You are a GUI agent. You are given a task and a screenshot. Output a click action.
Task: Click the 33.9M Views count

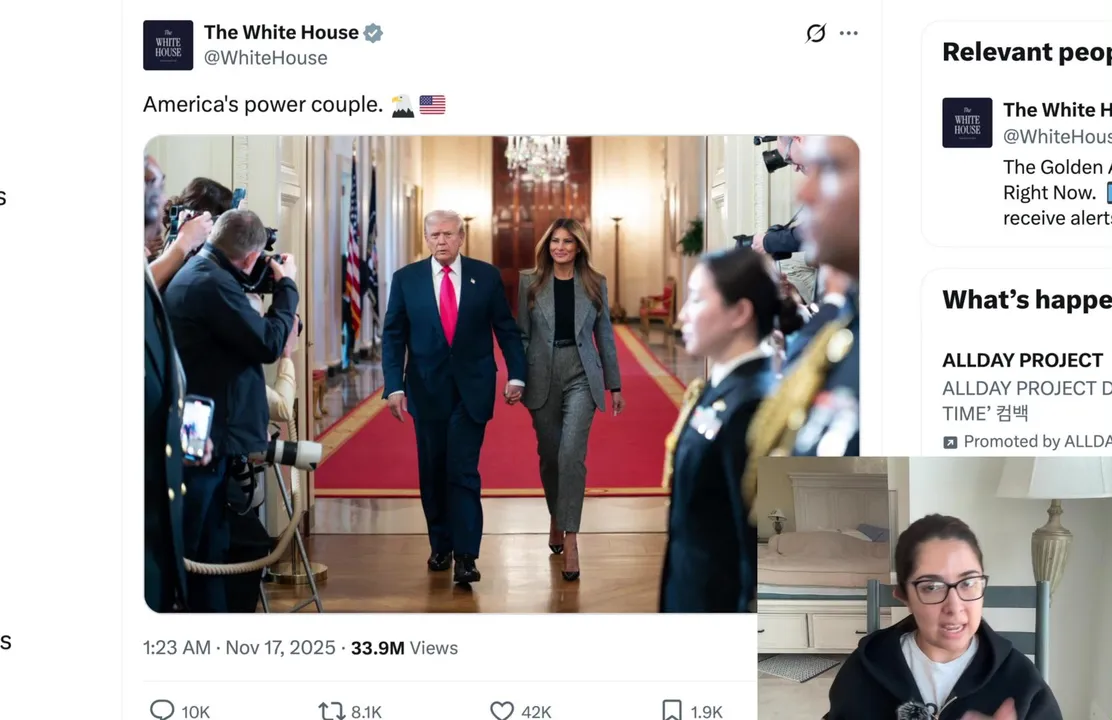pos(404,648)
